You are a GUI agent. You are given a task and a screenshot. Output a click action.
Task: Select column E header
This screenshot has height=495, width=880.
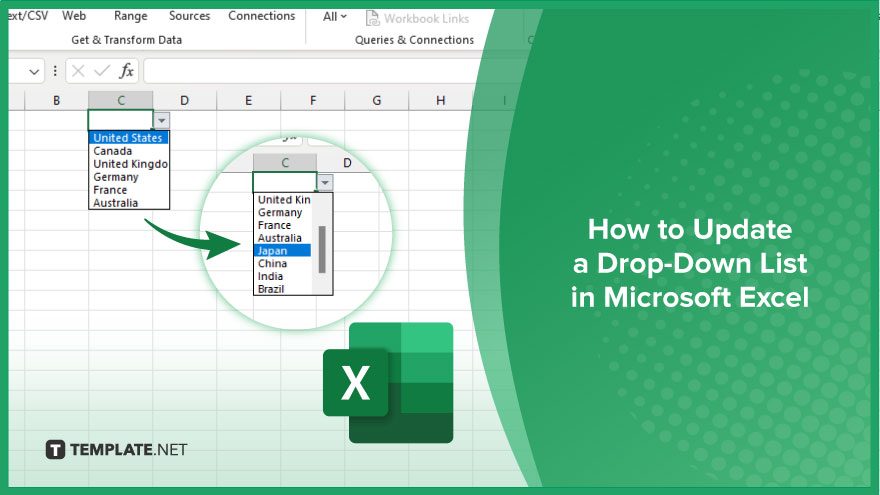point(248,100)
